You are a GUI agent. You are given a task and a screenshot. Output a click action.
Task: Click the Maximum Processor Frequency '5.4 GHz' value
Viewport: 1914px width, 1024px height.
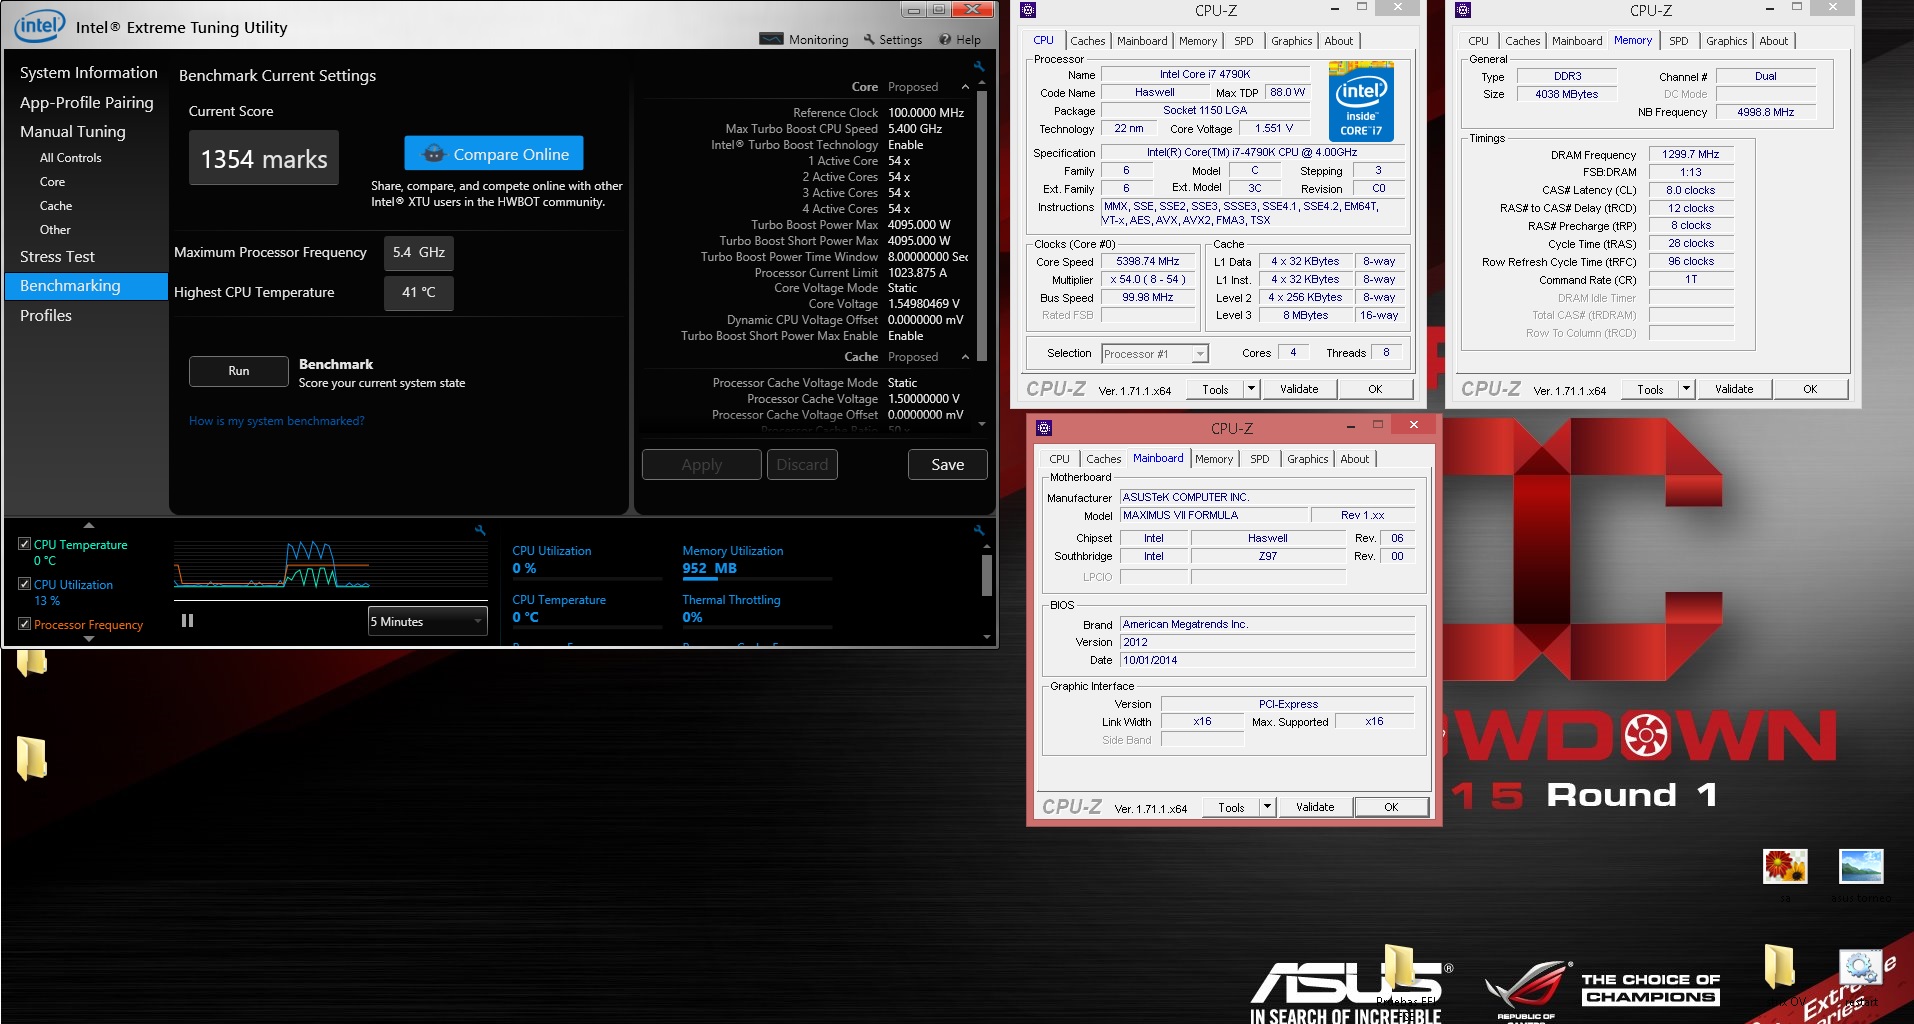coord(419,253)
